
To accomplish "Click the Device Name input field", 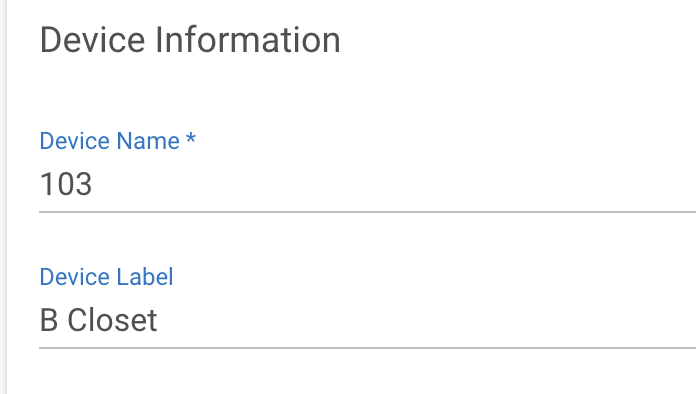I will point(368,184).
